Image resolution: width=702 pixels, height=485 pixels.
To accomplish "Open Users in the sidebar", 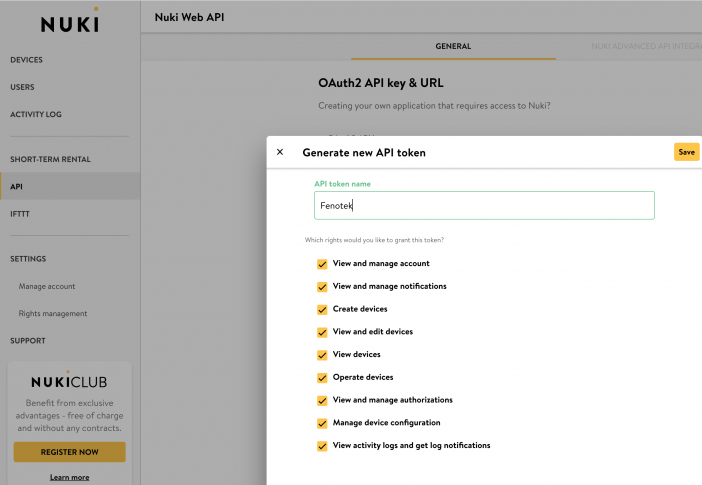I will pos(22,87).
